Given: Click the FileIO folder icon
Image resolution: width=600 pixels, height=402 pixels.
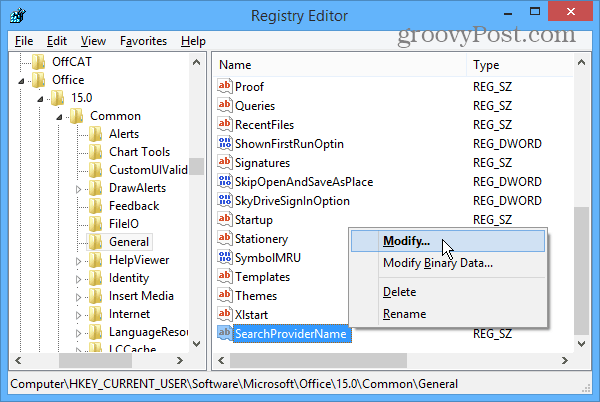Looking at the screenshot, I should pyautogui.click(x=96, y=224).
